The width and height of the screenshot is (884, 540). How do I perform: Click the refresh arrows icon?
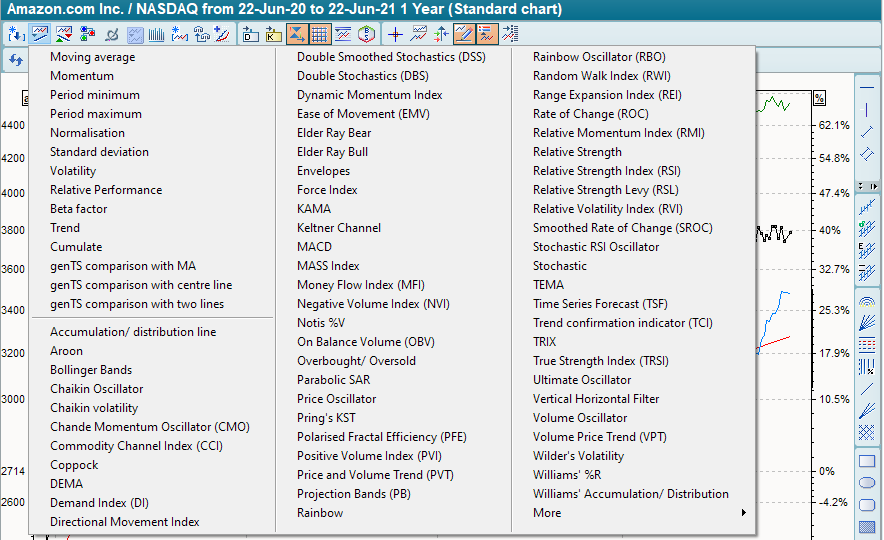(16, 60)
